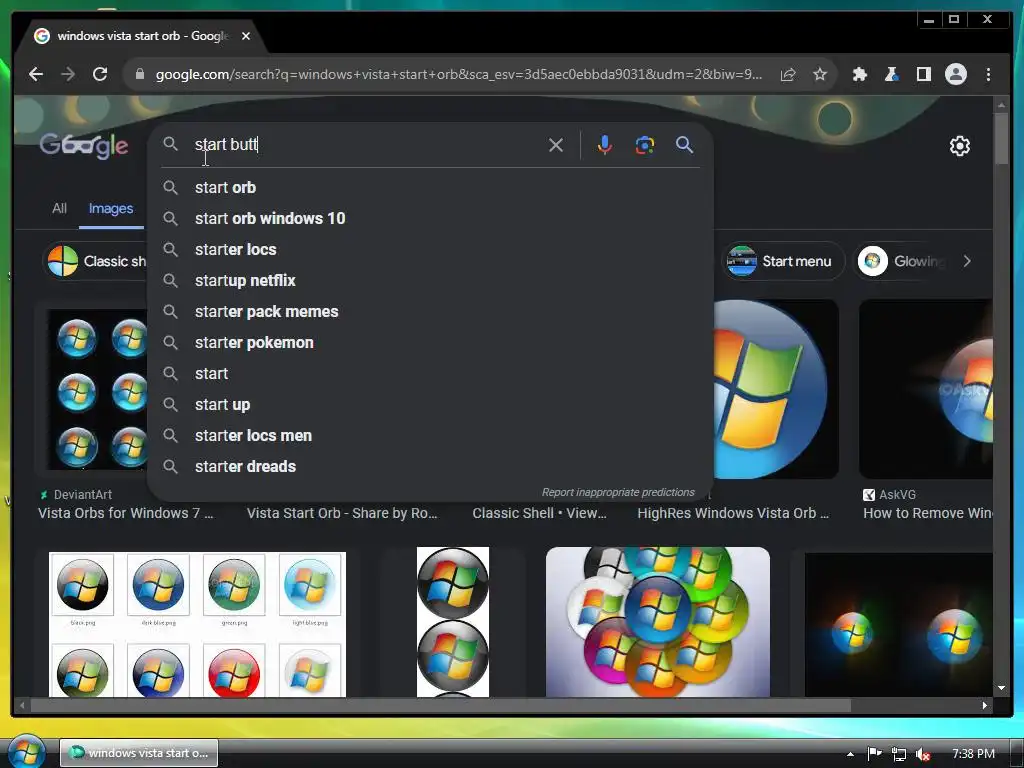Select the 'starter pack memes' suggestion
Image resolution: width=1024 pixels, height=768 pixels.
[431, 312]
